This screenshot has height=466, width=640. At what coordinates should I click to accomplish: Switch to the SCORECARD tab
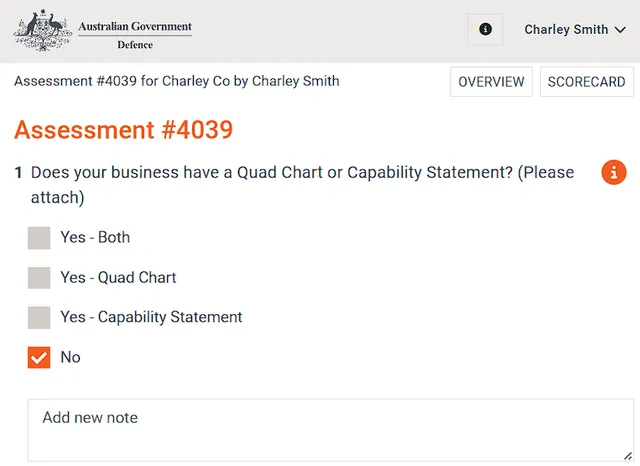pyautogui.click(x=587, y=82)
